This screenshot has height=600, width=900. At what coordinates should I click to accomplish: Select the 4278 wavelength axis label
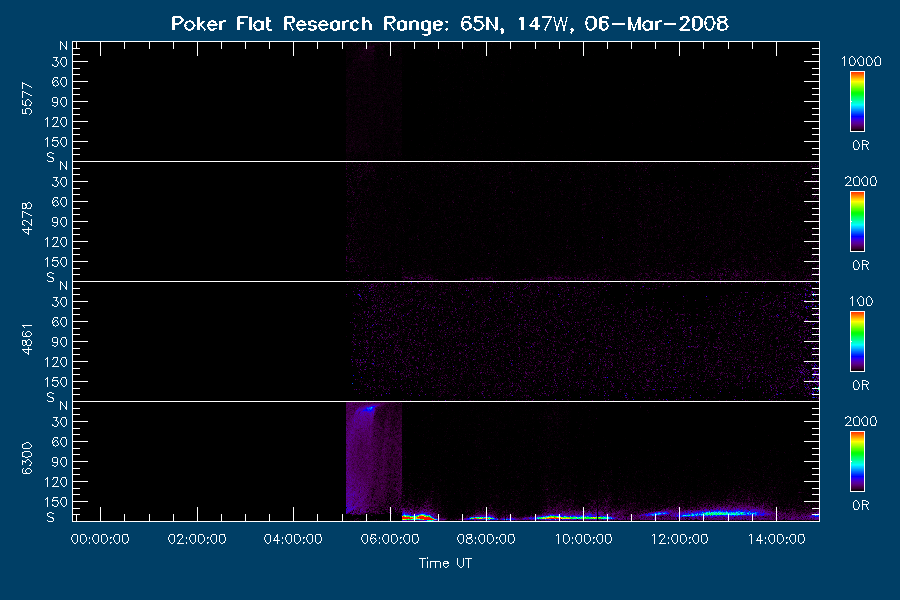point(27,218)
